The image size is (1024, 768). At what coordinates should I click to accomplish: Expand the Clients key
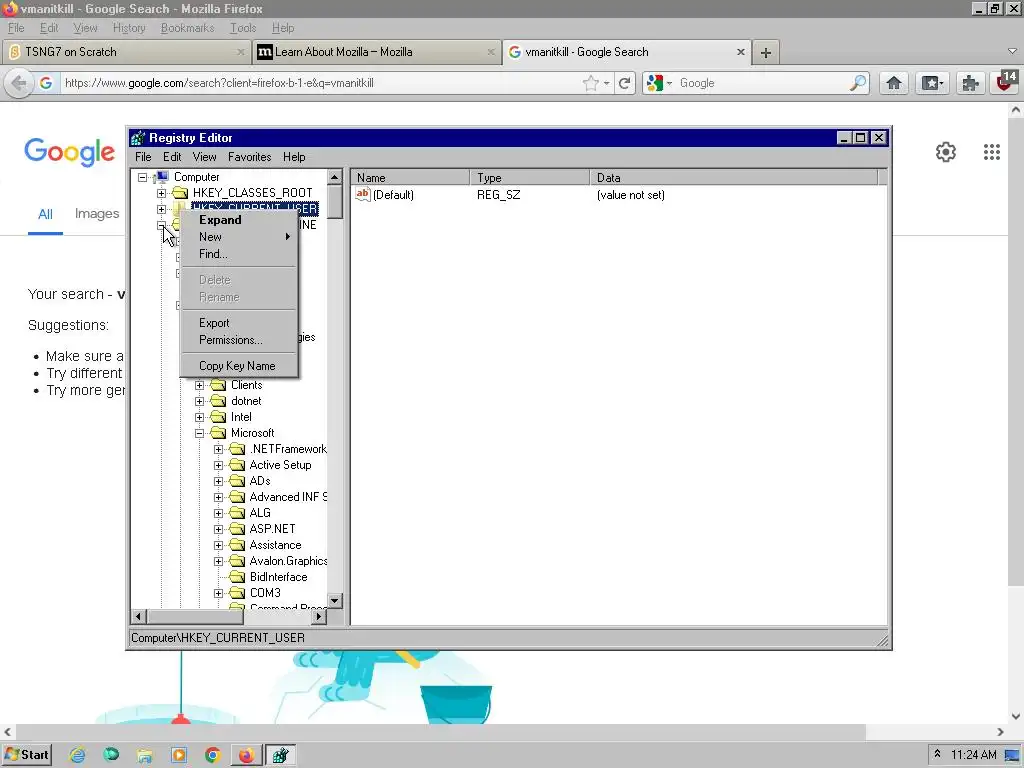coord(200,385)
